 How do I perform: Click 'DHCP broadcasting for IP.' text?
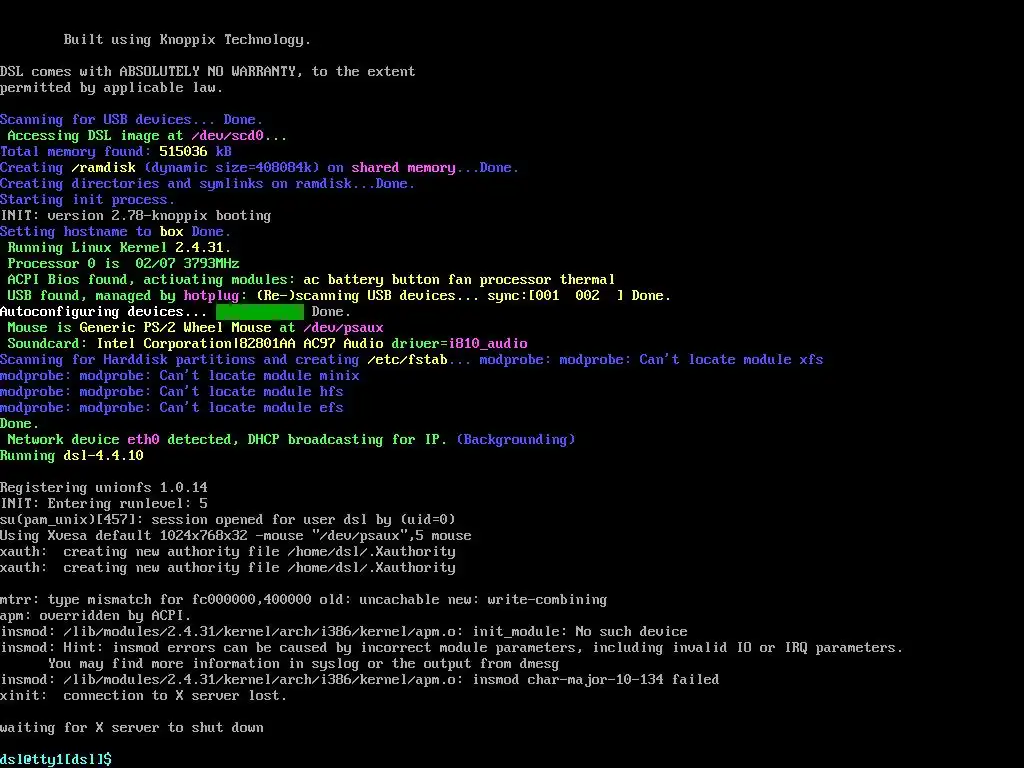pyautogui.click(x=347, y=440)
